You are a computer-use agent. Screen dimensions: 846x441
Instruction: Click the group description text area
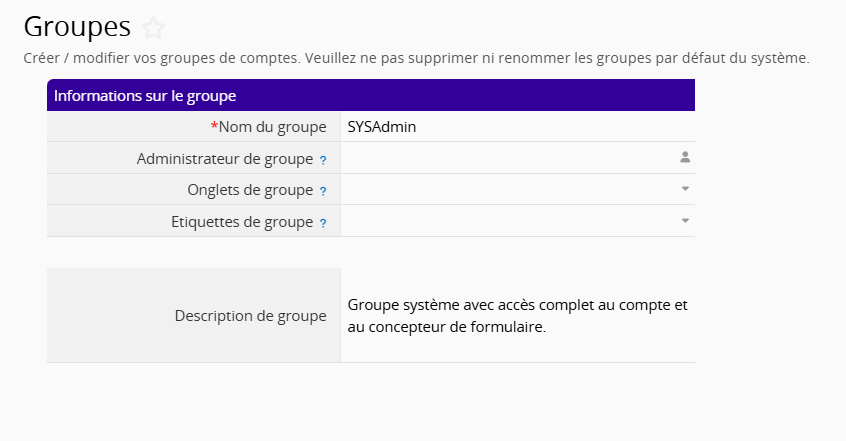[517, 315]
